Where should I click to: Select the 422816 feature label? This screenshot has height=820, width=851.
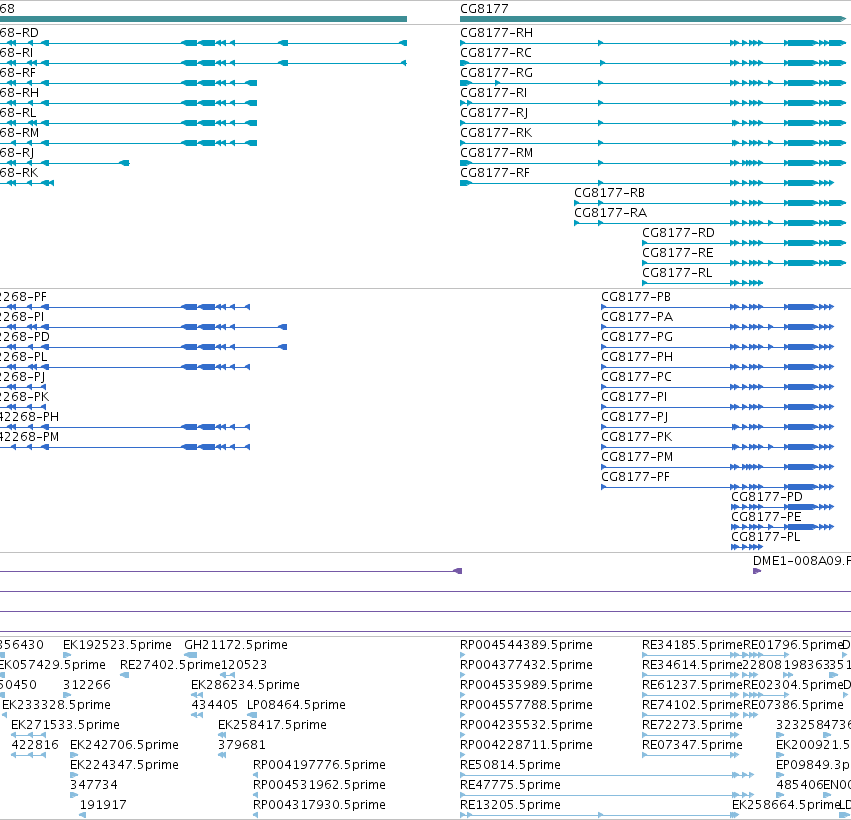(x=35, y=745)
